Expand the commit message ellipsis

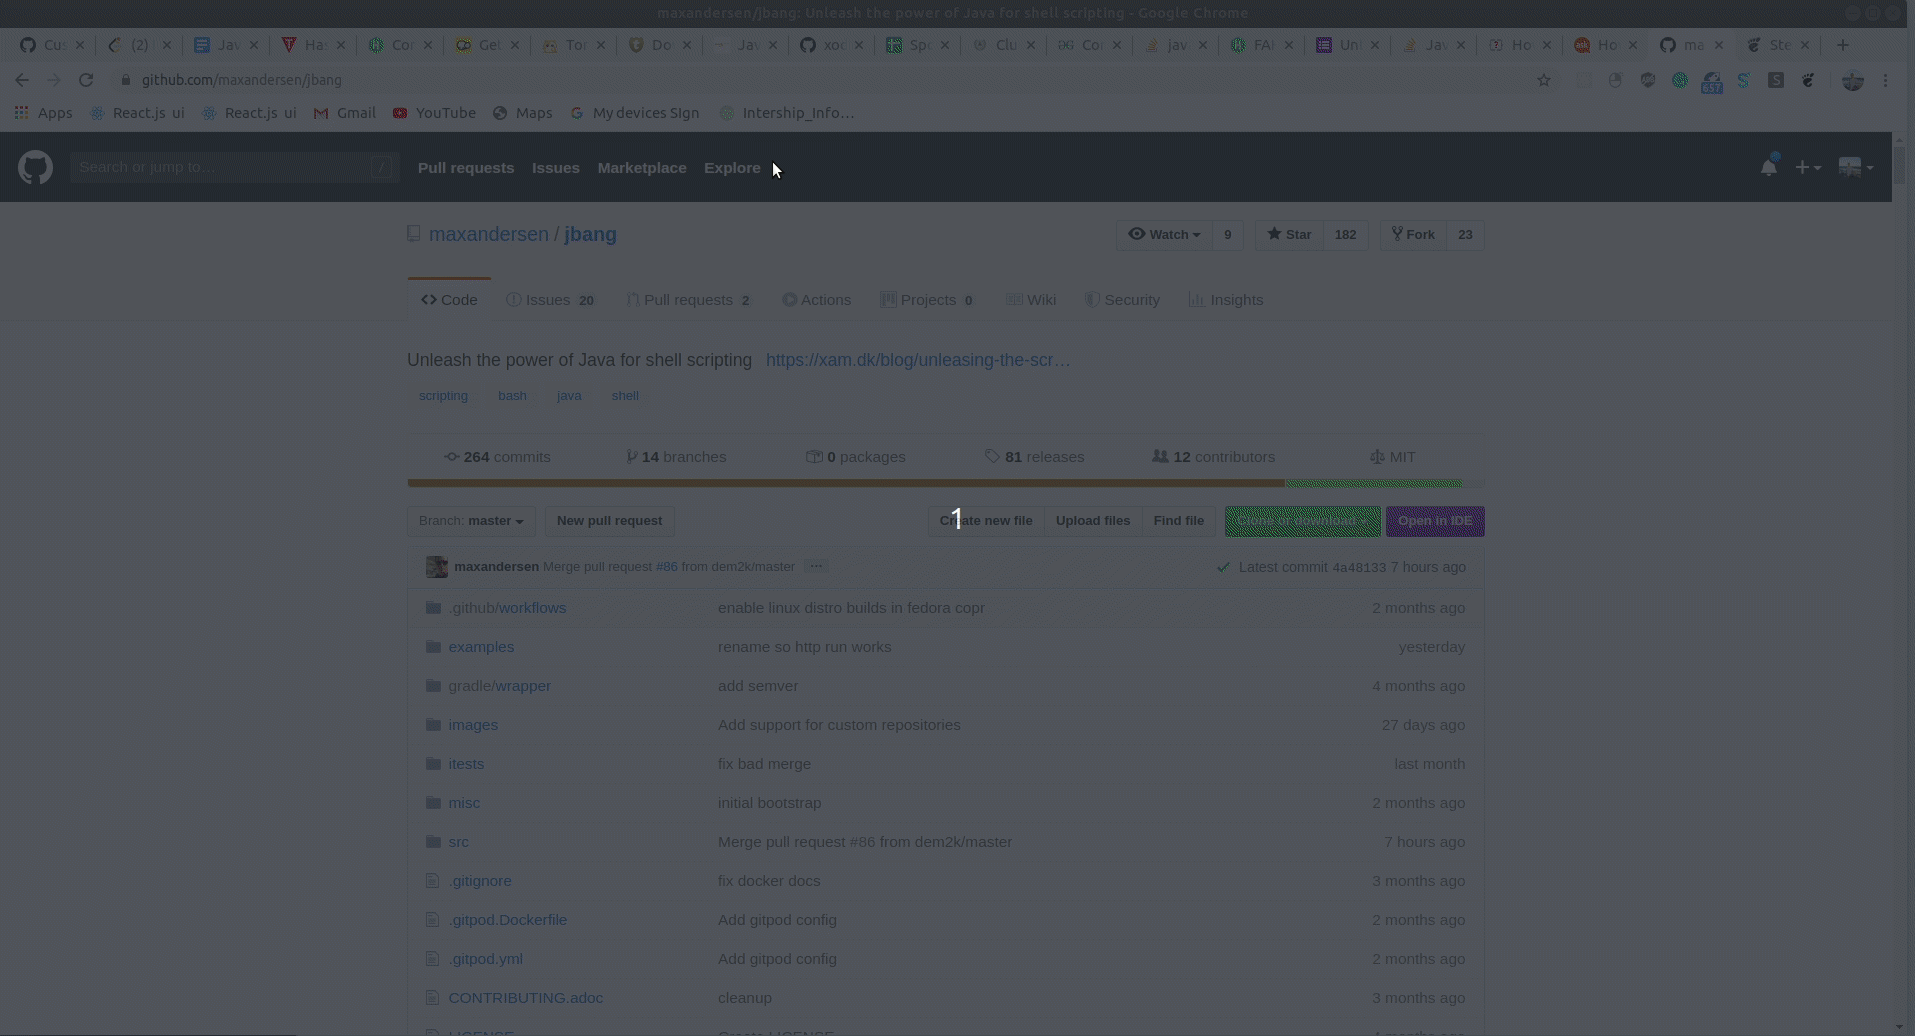click(x=816, y=566)
